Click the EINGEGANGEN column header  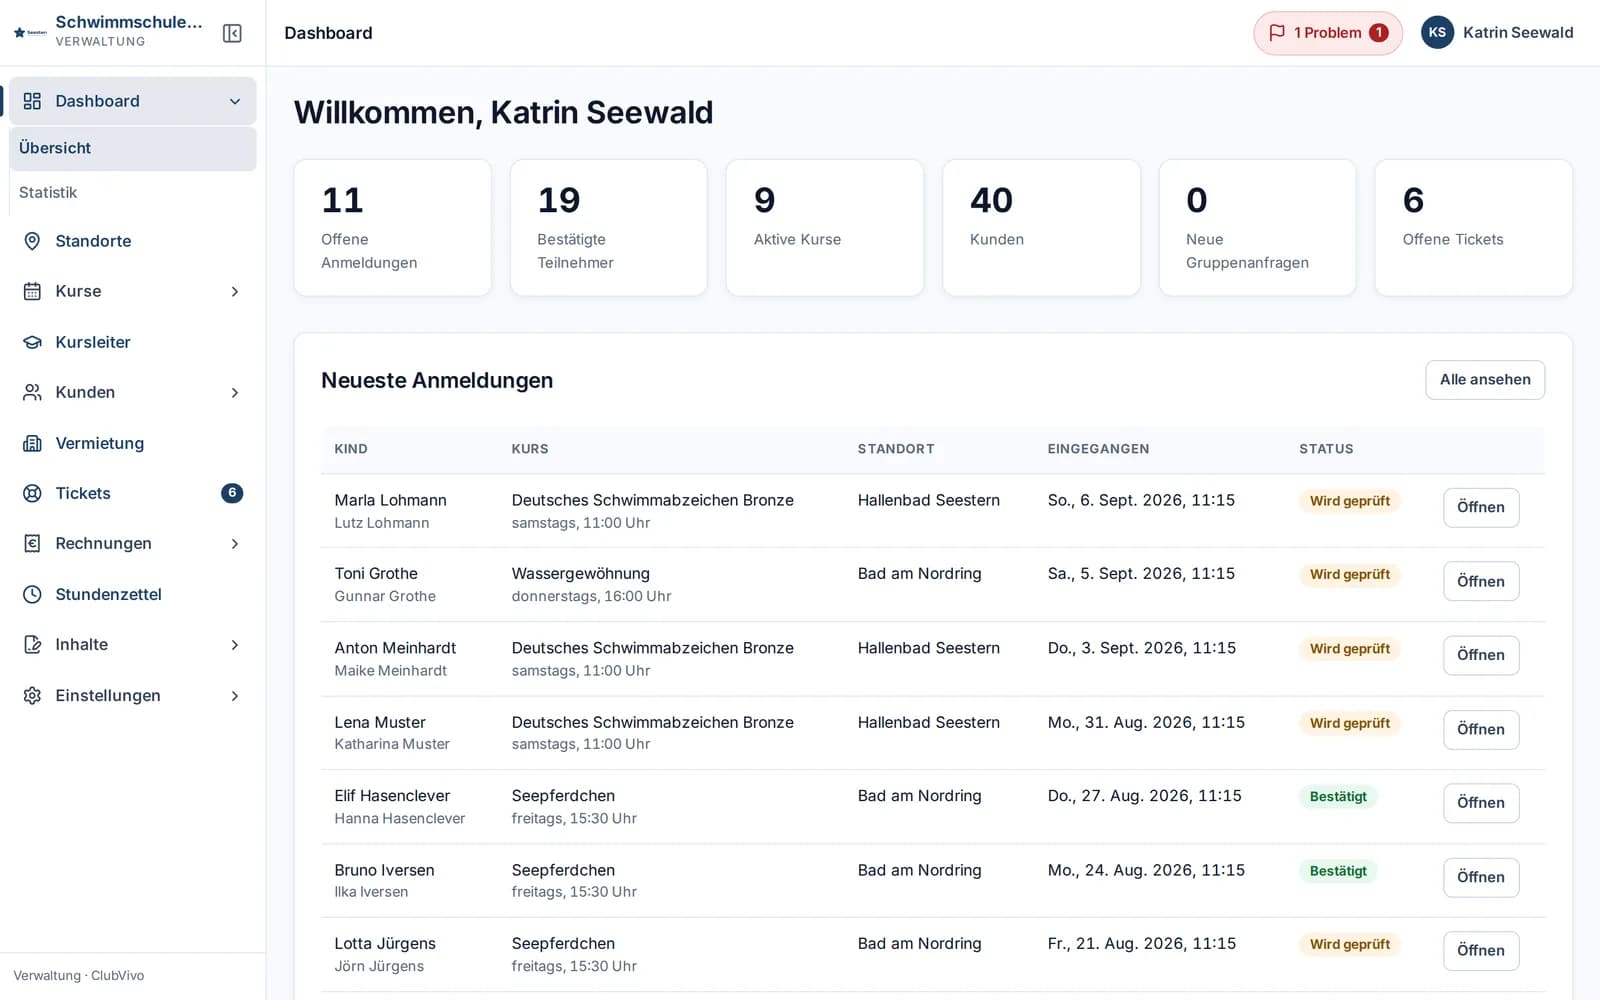(x=1098, y=449)
